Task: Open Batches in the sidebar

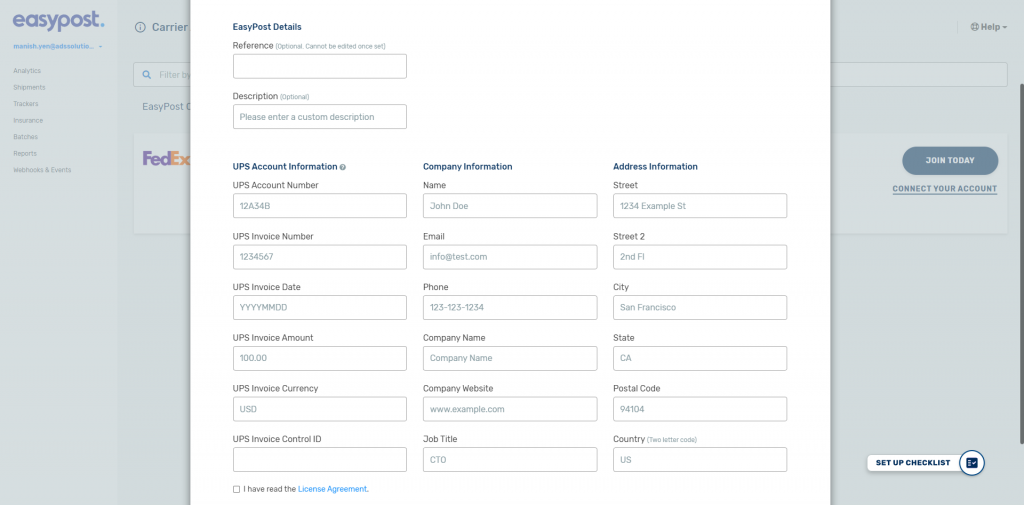Action: pyautogui.click(x=25, y=137)
